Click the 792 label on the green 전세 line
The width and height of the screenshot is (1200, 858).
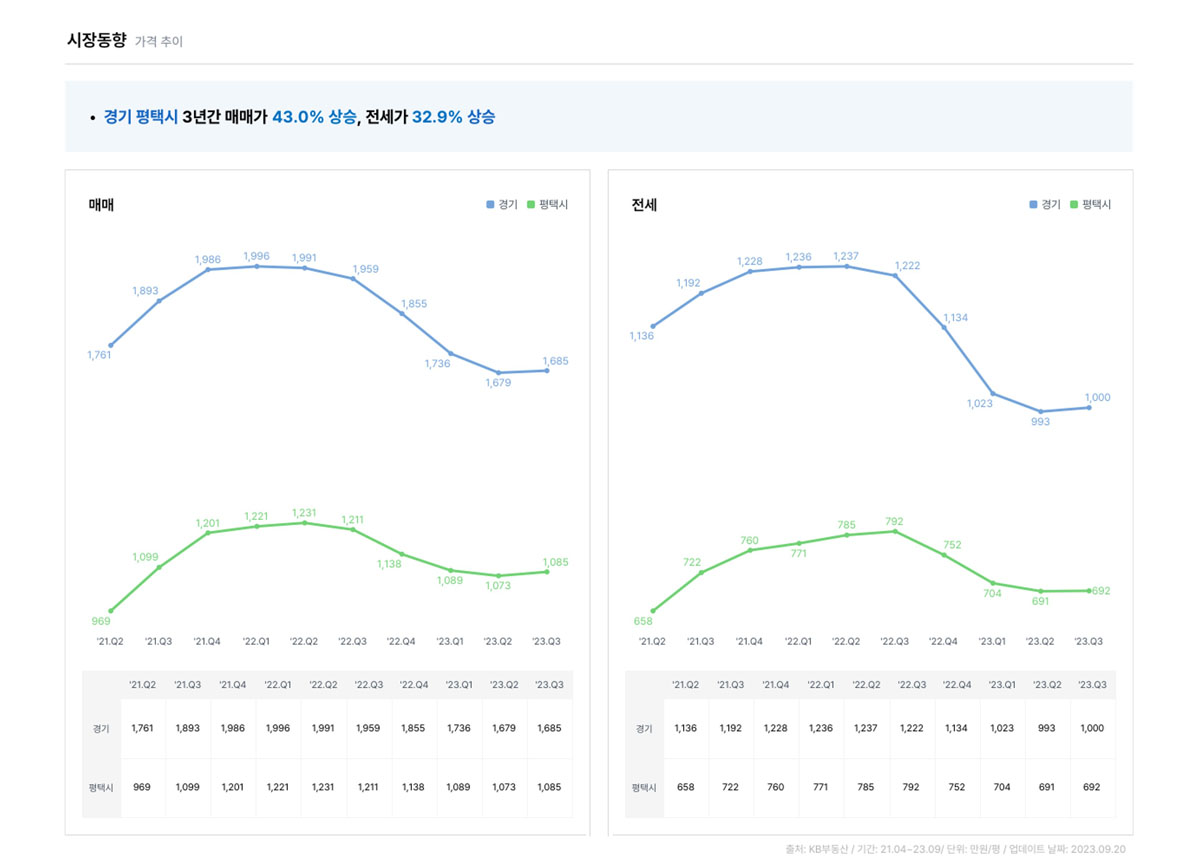[894, 521]
